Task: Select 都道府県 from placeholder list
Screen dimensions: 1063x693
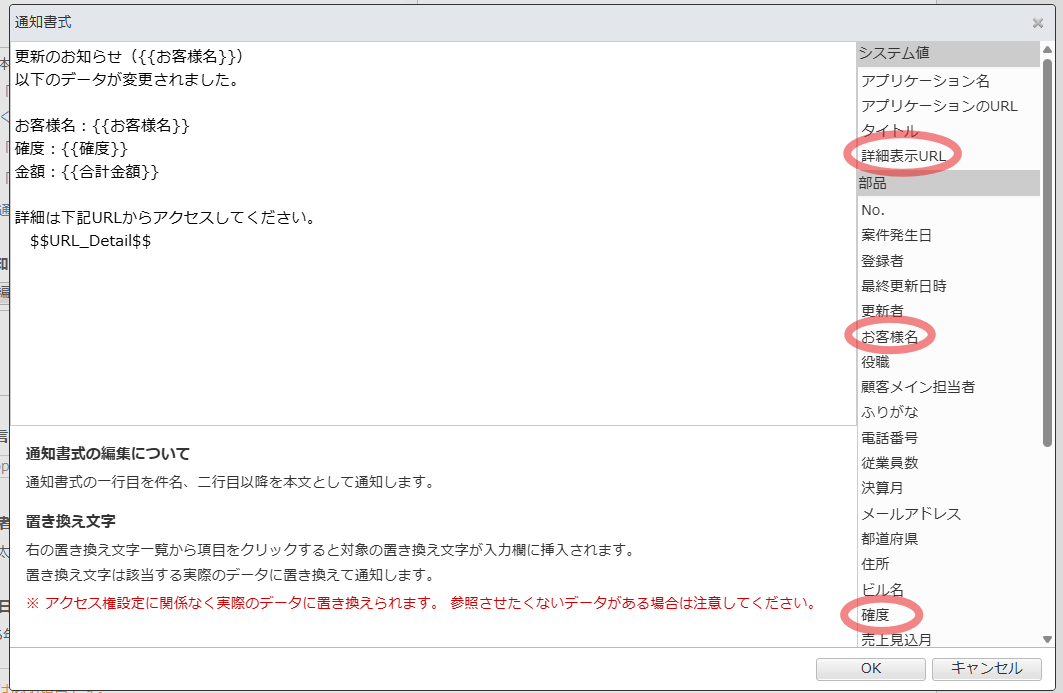Action: tap(889, 539)
